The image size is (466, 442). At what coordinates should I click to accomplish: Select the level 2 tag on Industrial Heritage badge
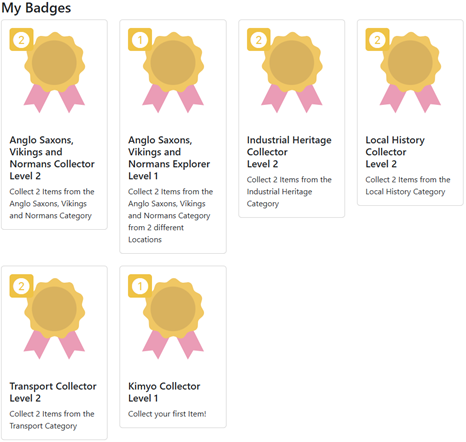[259, 40]
